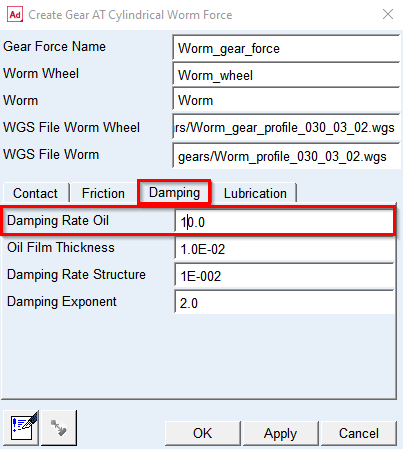
Task: Click the Damping Rate Structure field
Action: coord(284,276)
